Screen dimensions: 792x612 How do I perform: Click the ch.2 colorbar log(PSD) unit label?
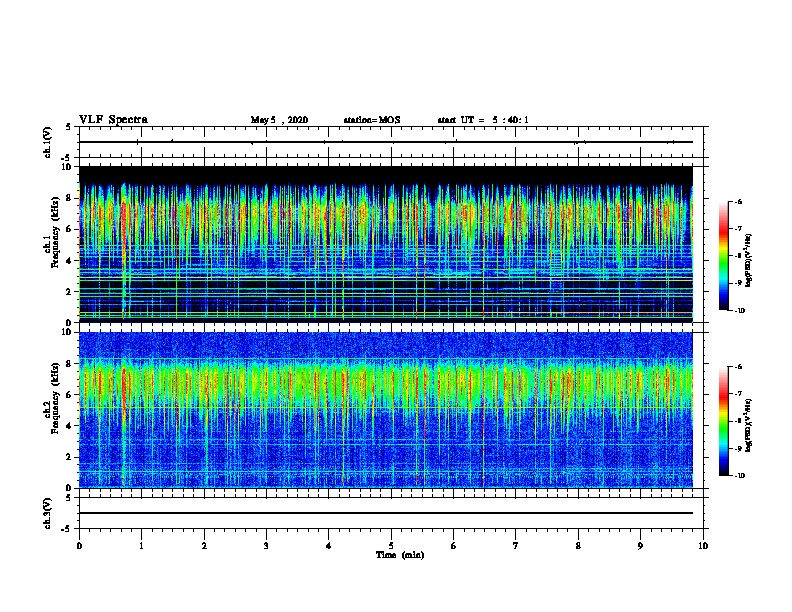point(749,425)
